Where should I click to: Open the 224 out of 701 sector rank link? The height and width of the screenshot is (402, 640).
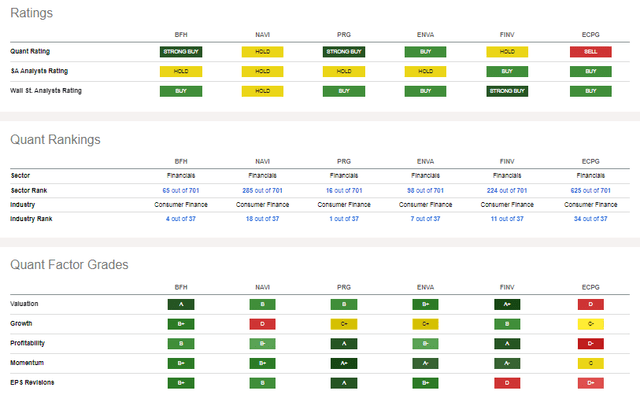(x=507, y=191)
